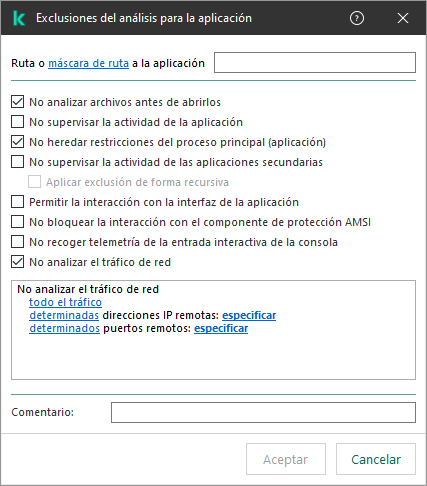Tick 'Aplicar exclusión de forma recursiva' checkbox
This screenshot has width=427, height=486.
34,182
